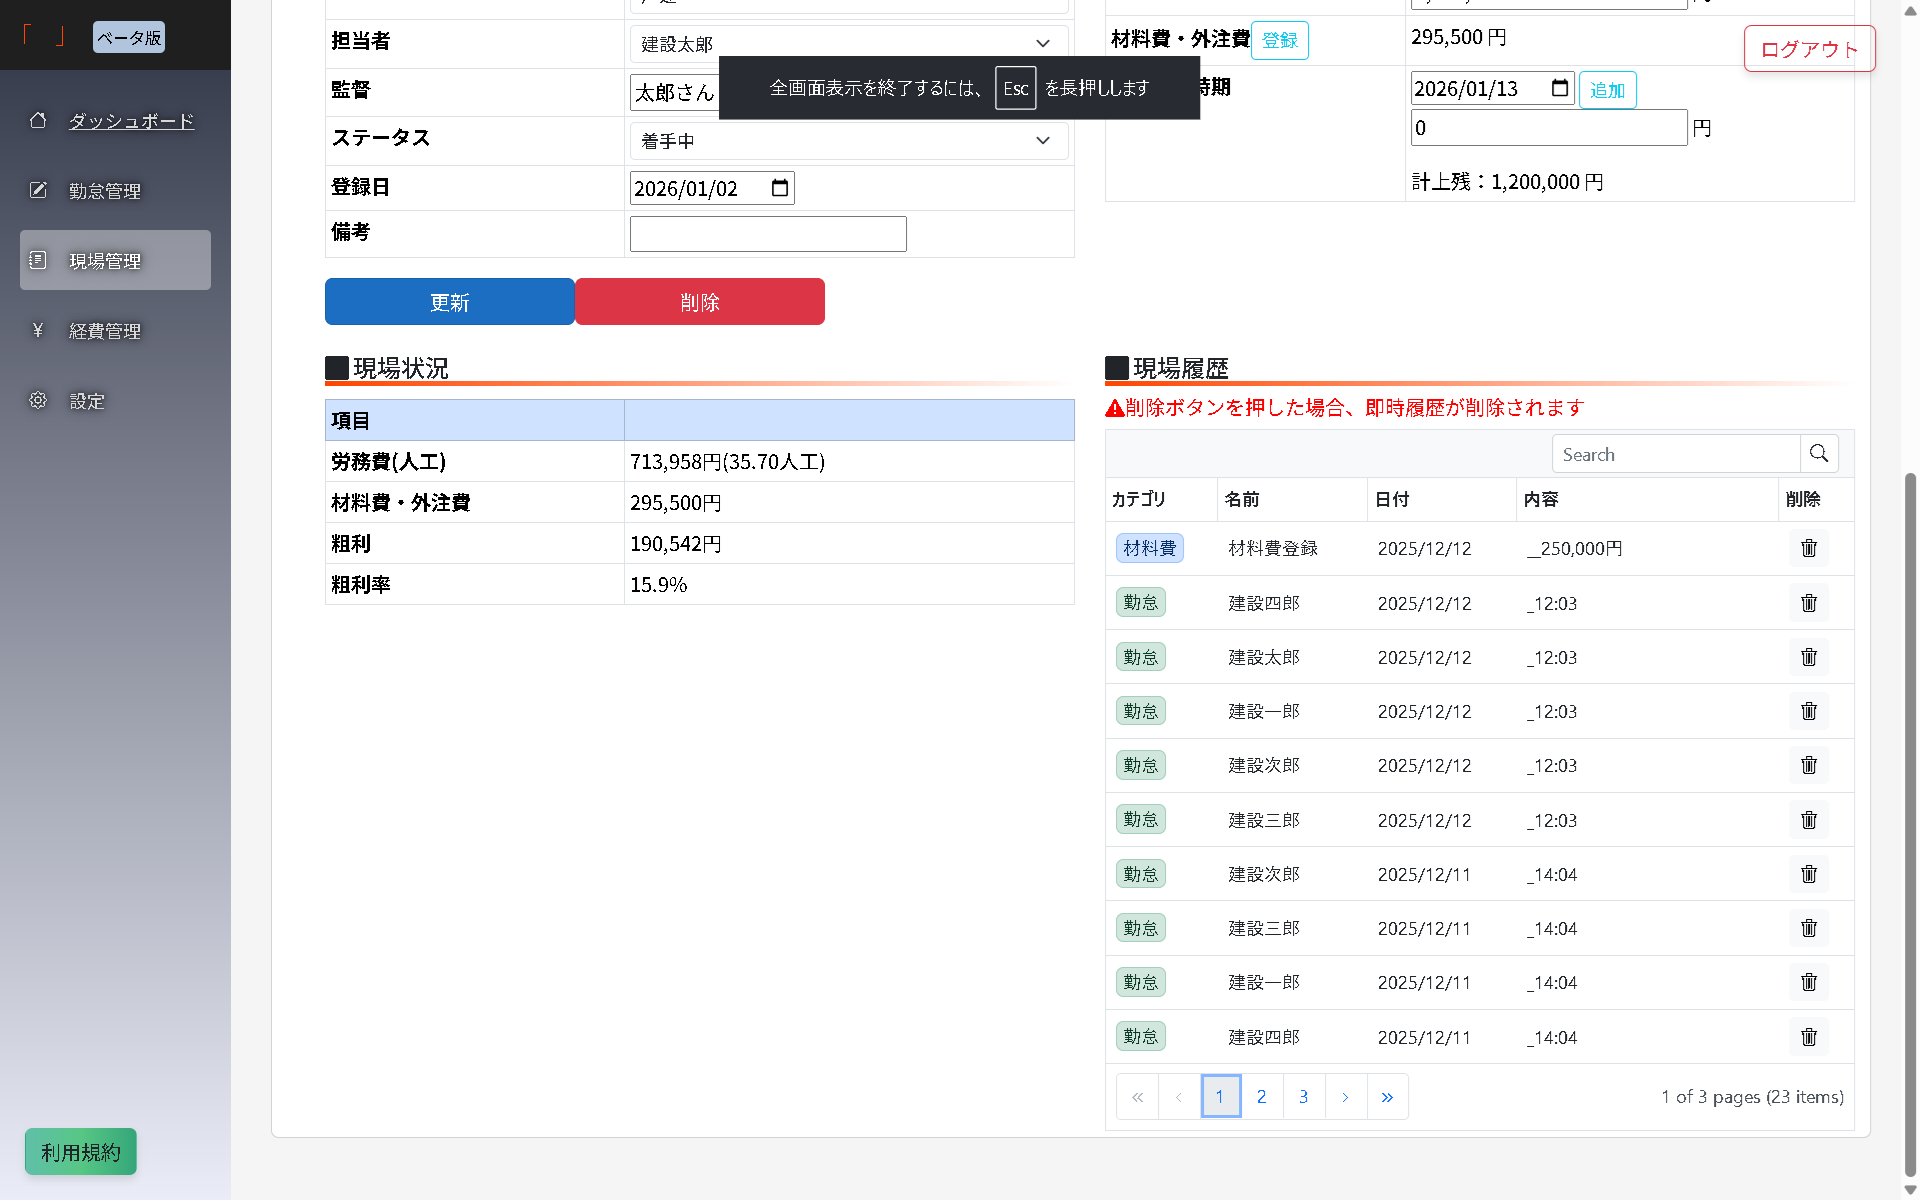Open the calendar picker on 登録日 field
This screenshot has height=1200, width=1920.
pos(780,187)
